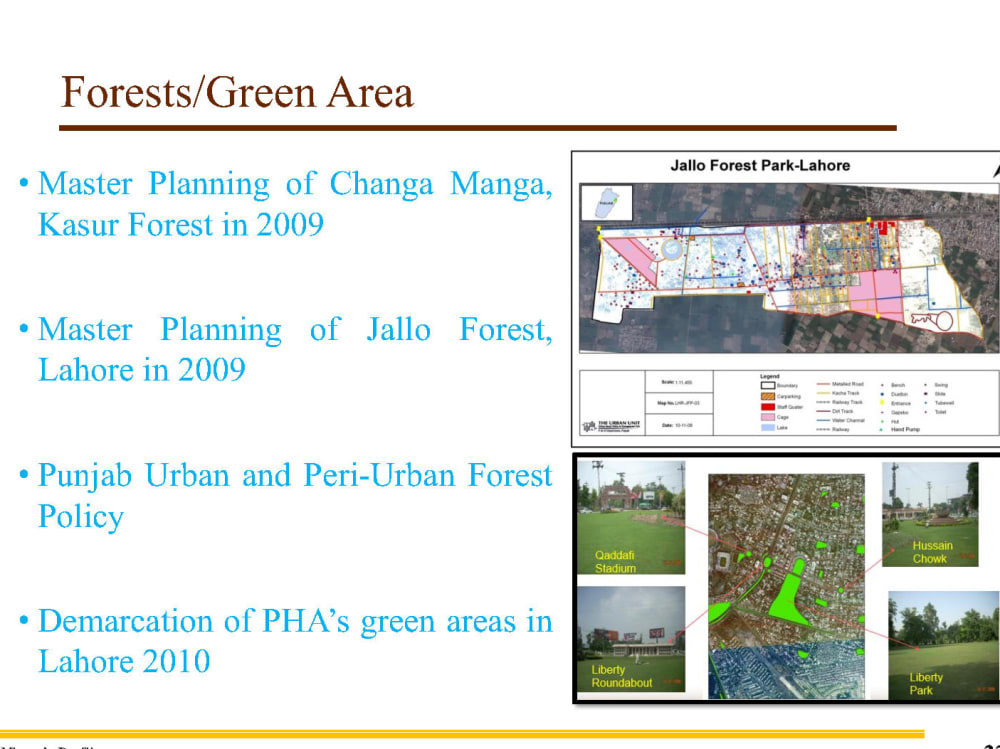This screenshot has width=1000, height=749.
Task: Click the hatched Carparking legend swatch
Action: pyautogui.click(x=768, y=396)
